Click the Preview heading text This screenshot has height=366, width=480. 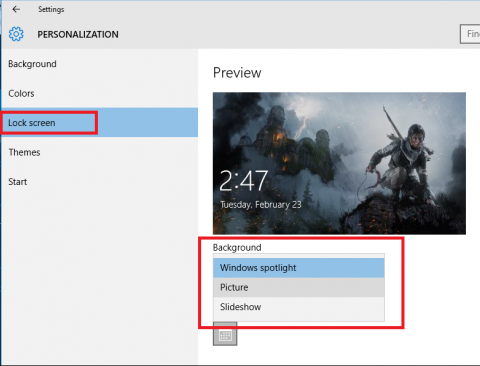point(237,73)
